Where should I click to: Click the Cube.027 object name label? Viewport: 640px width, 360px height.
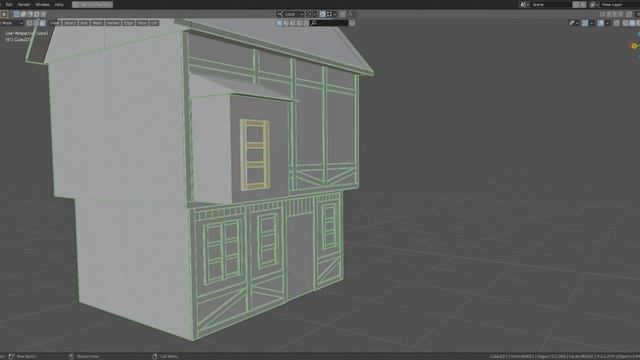click(18, 40)
